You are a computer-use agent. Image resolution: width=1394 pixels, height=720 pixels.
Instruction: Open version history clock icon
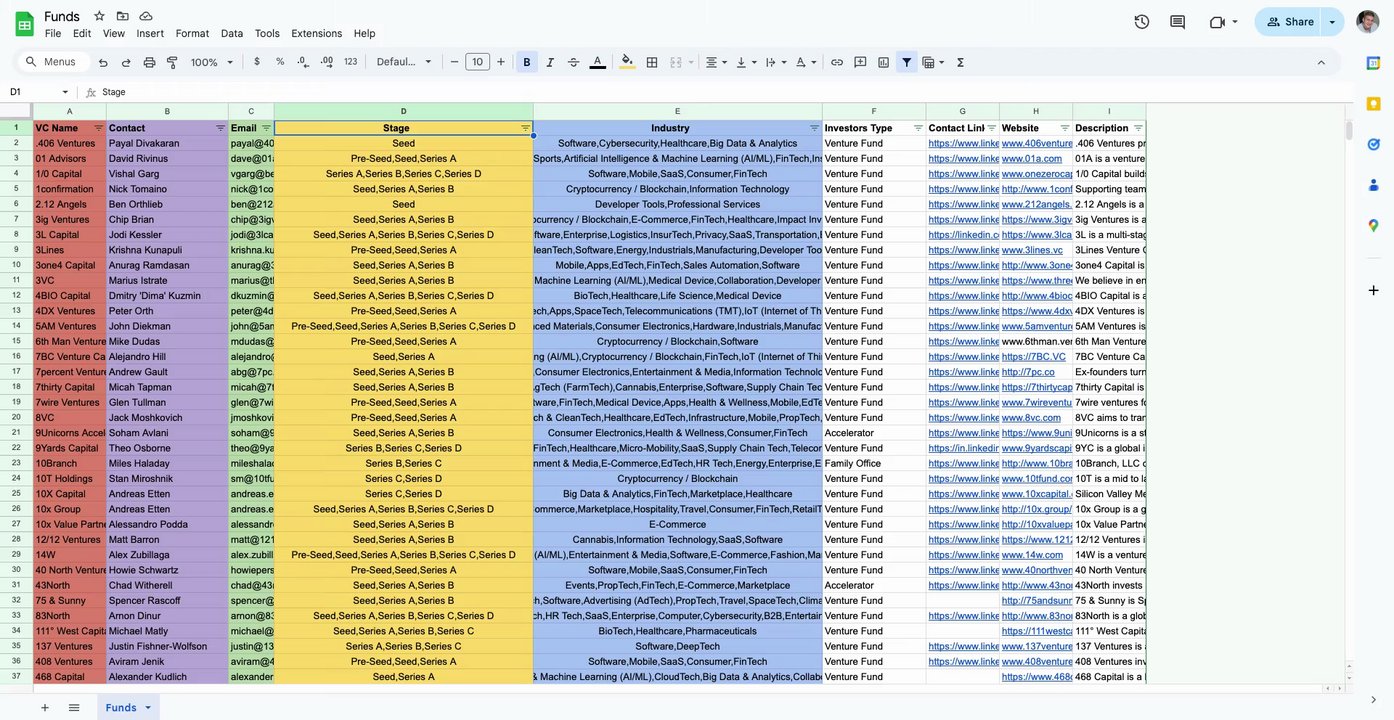(1142, 22)
